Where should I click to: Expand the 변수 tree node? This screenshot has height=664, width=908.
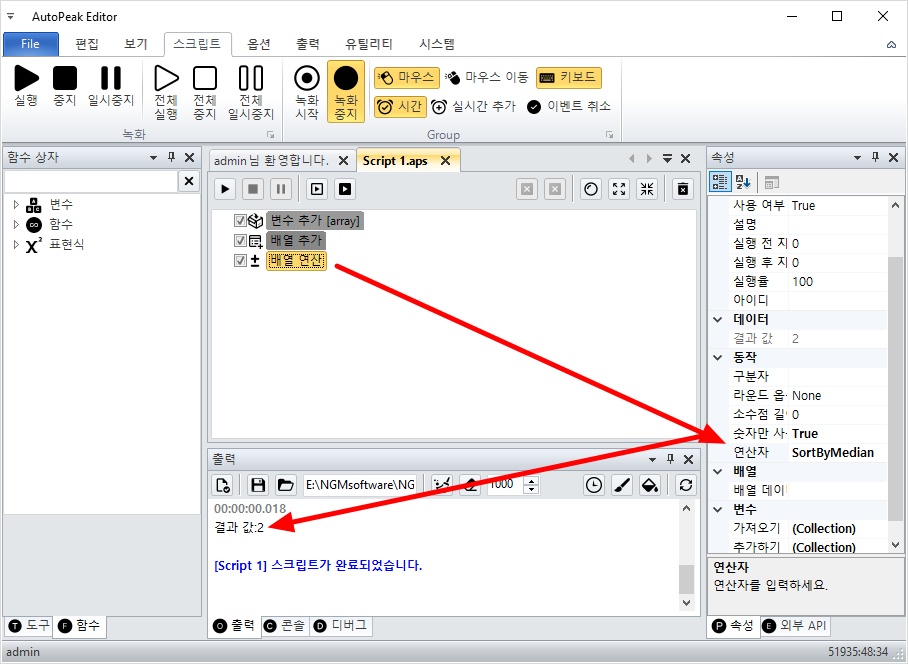pyautogui.click(x=16, y=204)
